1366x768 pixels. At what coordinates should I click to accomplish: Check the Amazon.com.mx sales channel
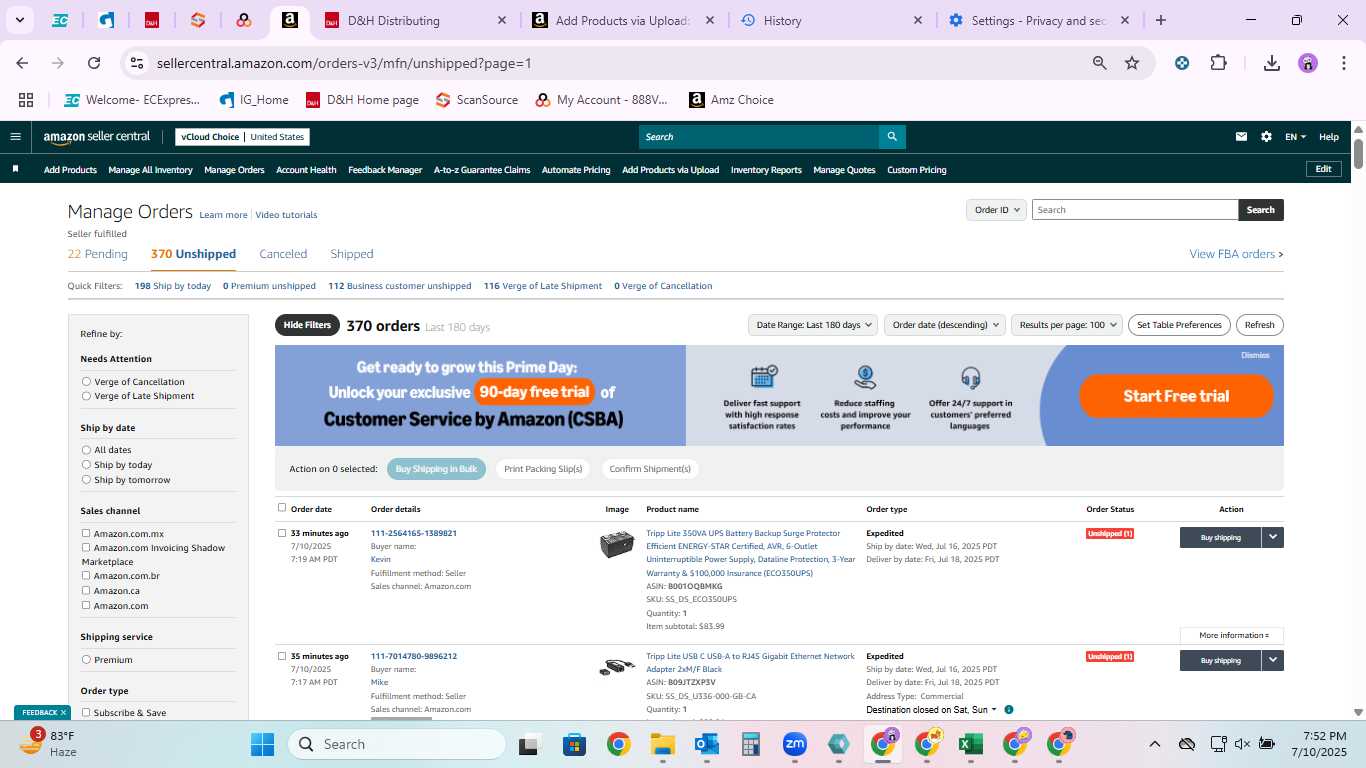[86, 534]
